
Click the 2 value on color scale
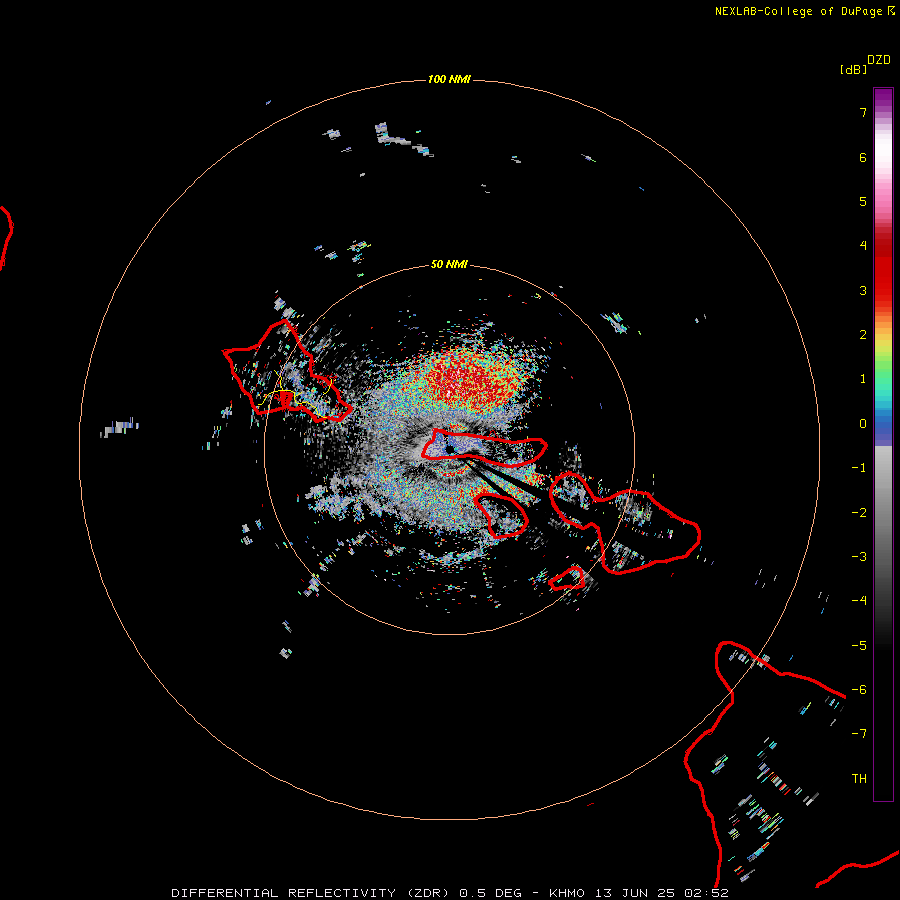863,335
